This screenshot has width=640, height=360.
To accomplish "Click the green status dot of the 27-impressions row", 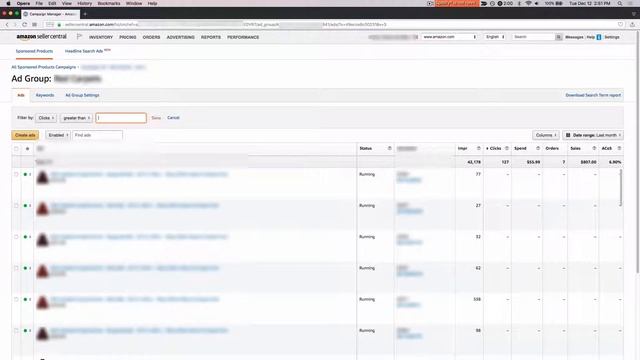I will [x=25, y=205].
